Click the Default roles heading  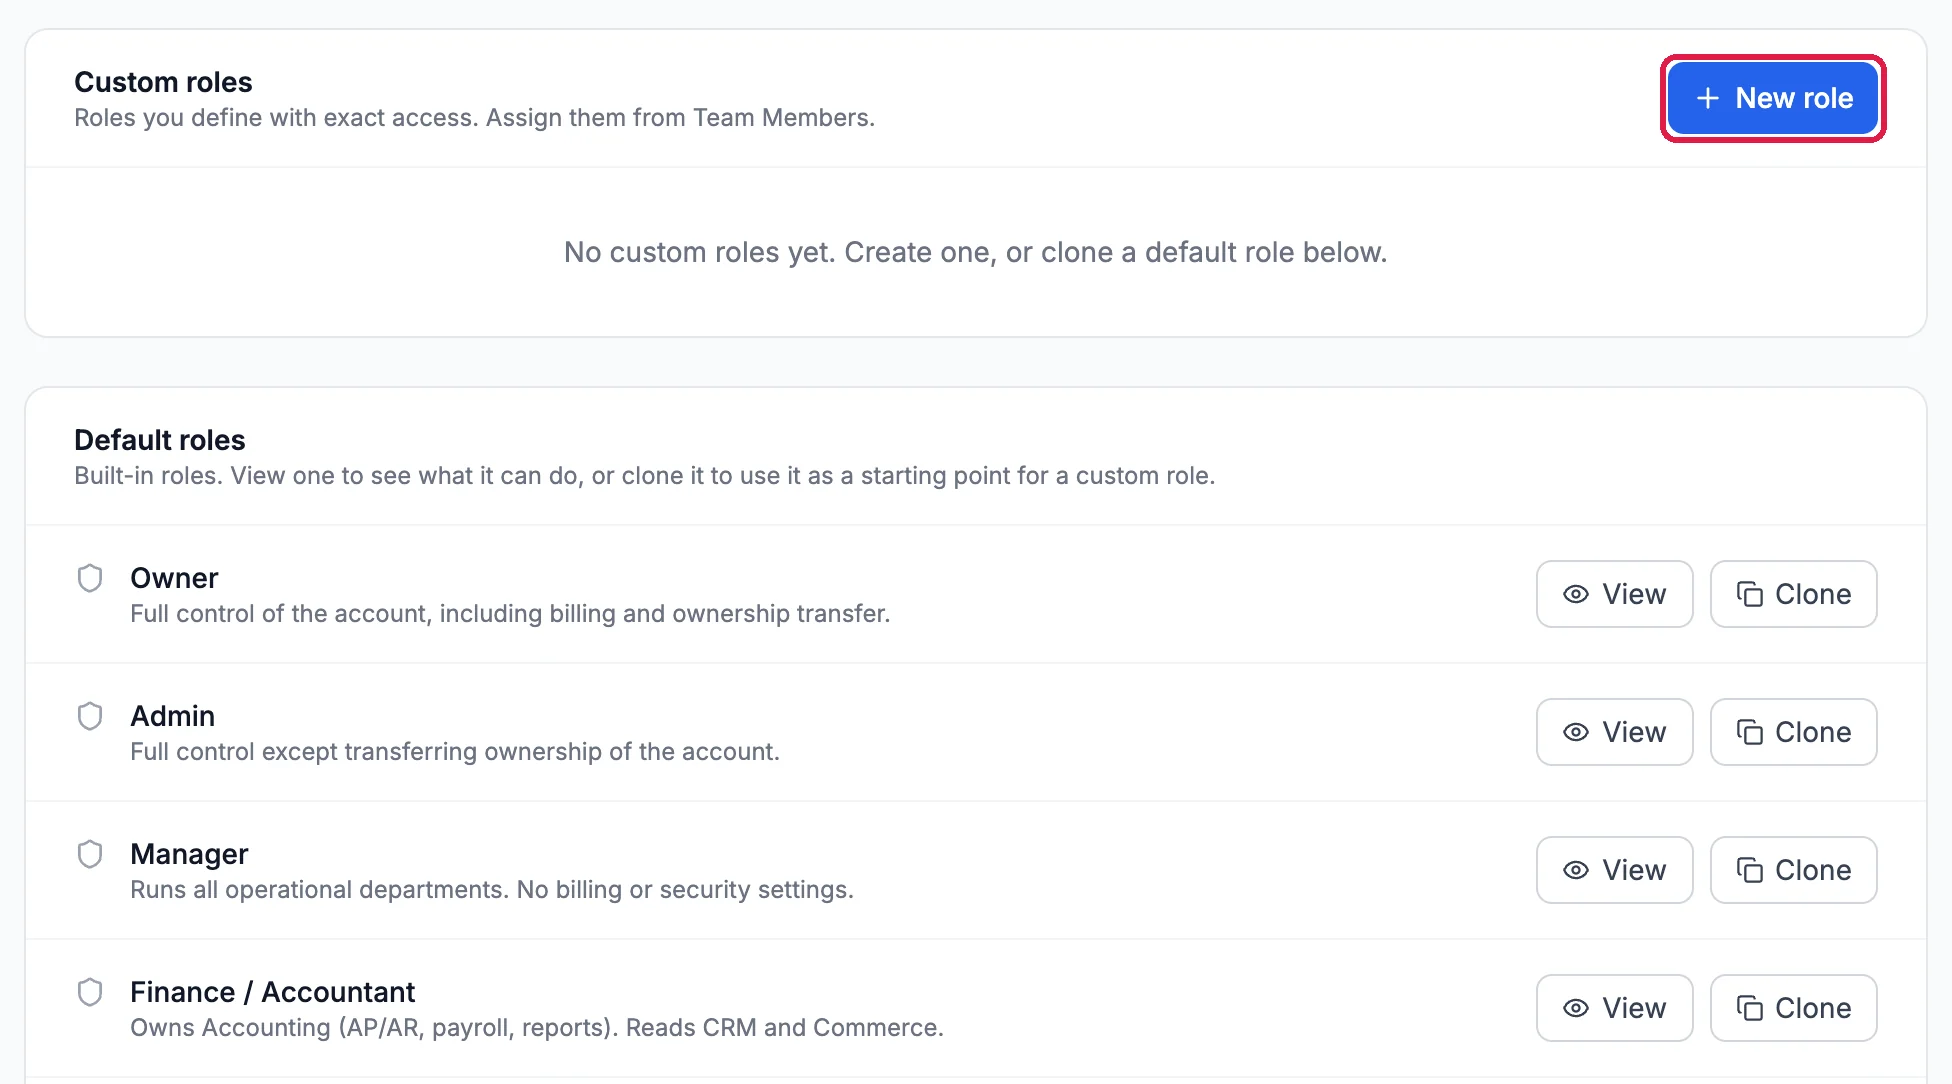159,440
